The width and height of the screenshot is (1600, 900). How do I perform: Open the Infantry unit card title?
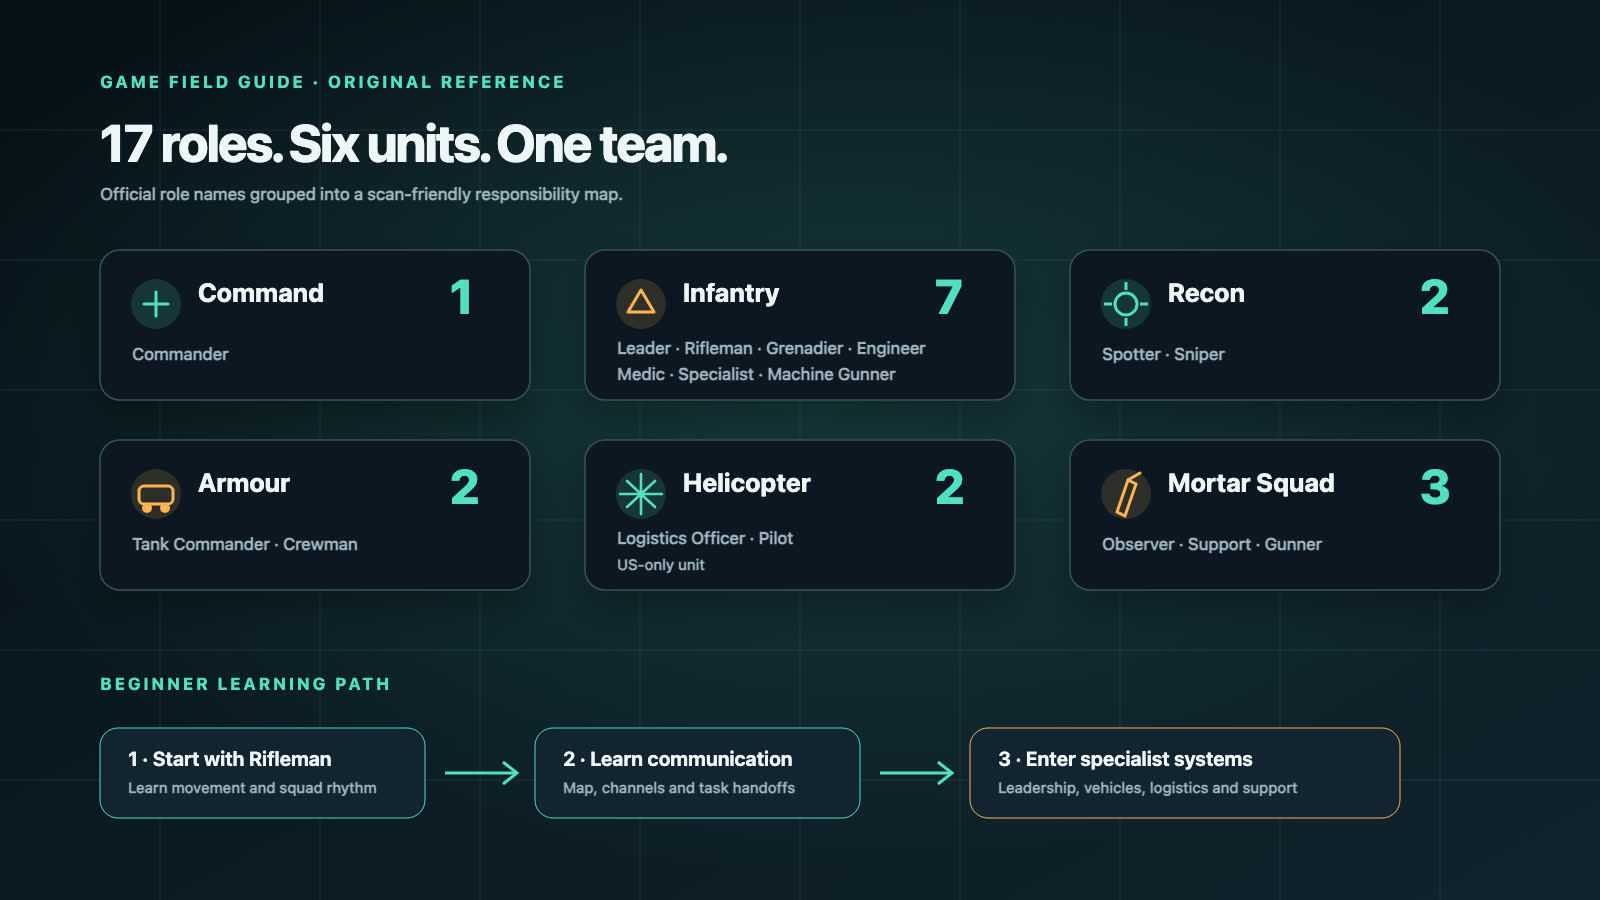click(x=731, y=293)
